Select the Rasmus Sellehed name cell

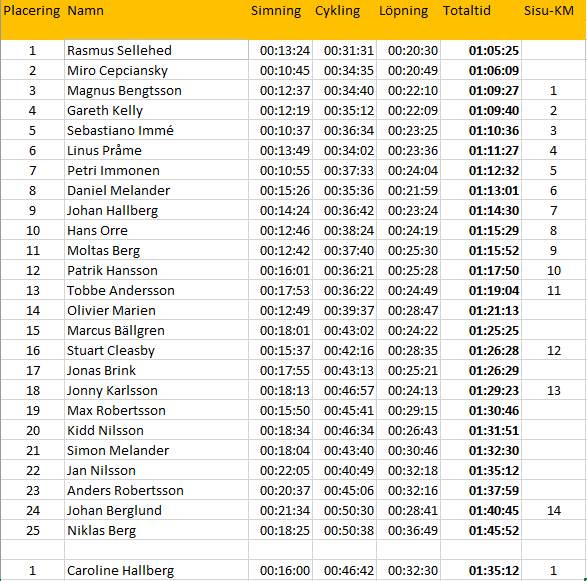pyautogui.click(x=156, y=50)
